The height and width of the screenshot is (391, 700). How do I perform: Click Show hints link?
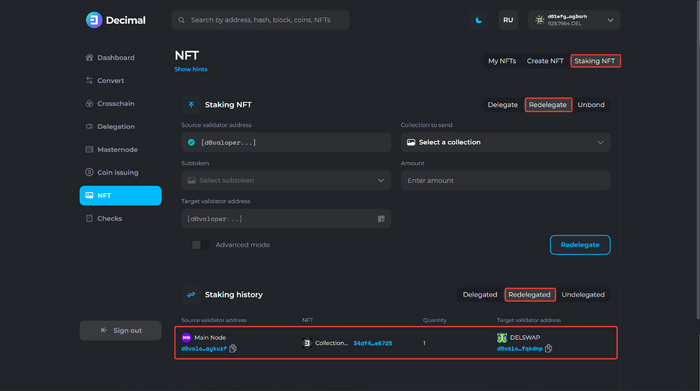pos(191,69)
